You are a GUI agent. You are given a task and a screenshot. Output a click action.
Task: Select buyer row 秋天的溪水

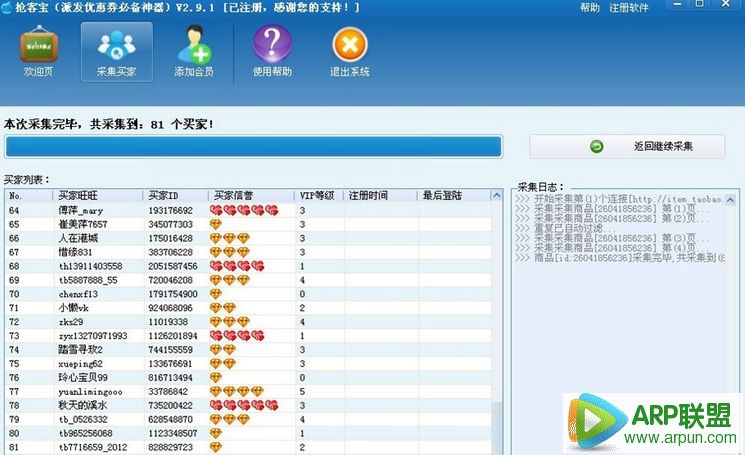click(x=248, y=405)
